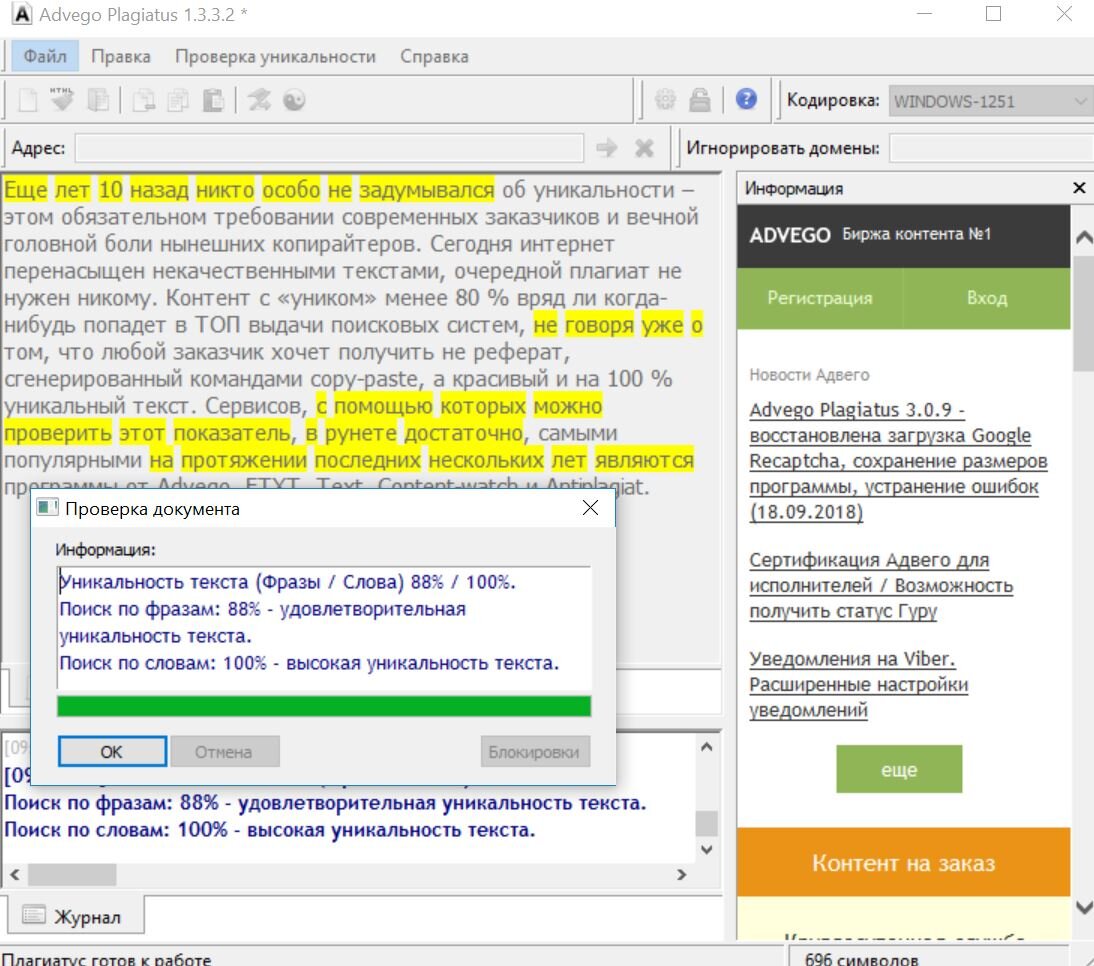Open the Правка menu
Image resolution: width=1094 pixels, height=966 pixels.
[x=121, y=56]
